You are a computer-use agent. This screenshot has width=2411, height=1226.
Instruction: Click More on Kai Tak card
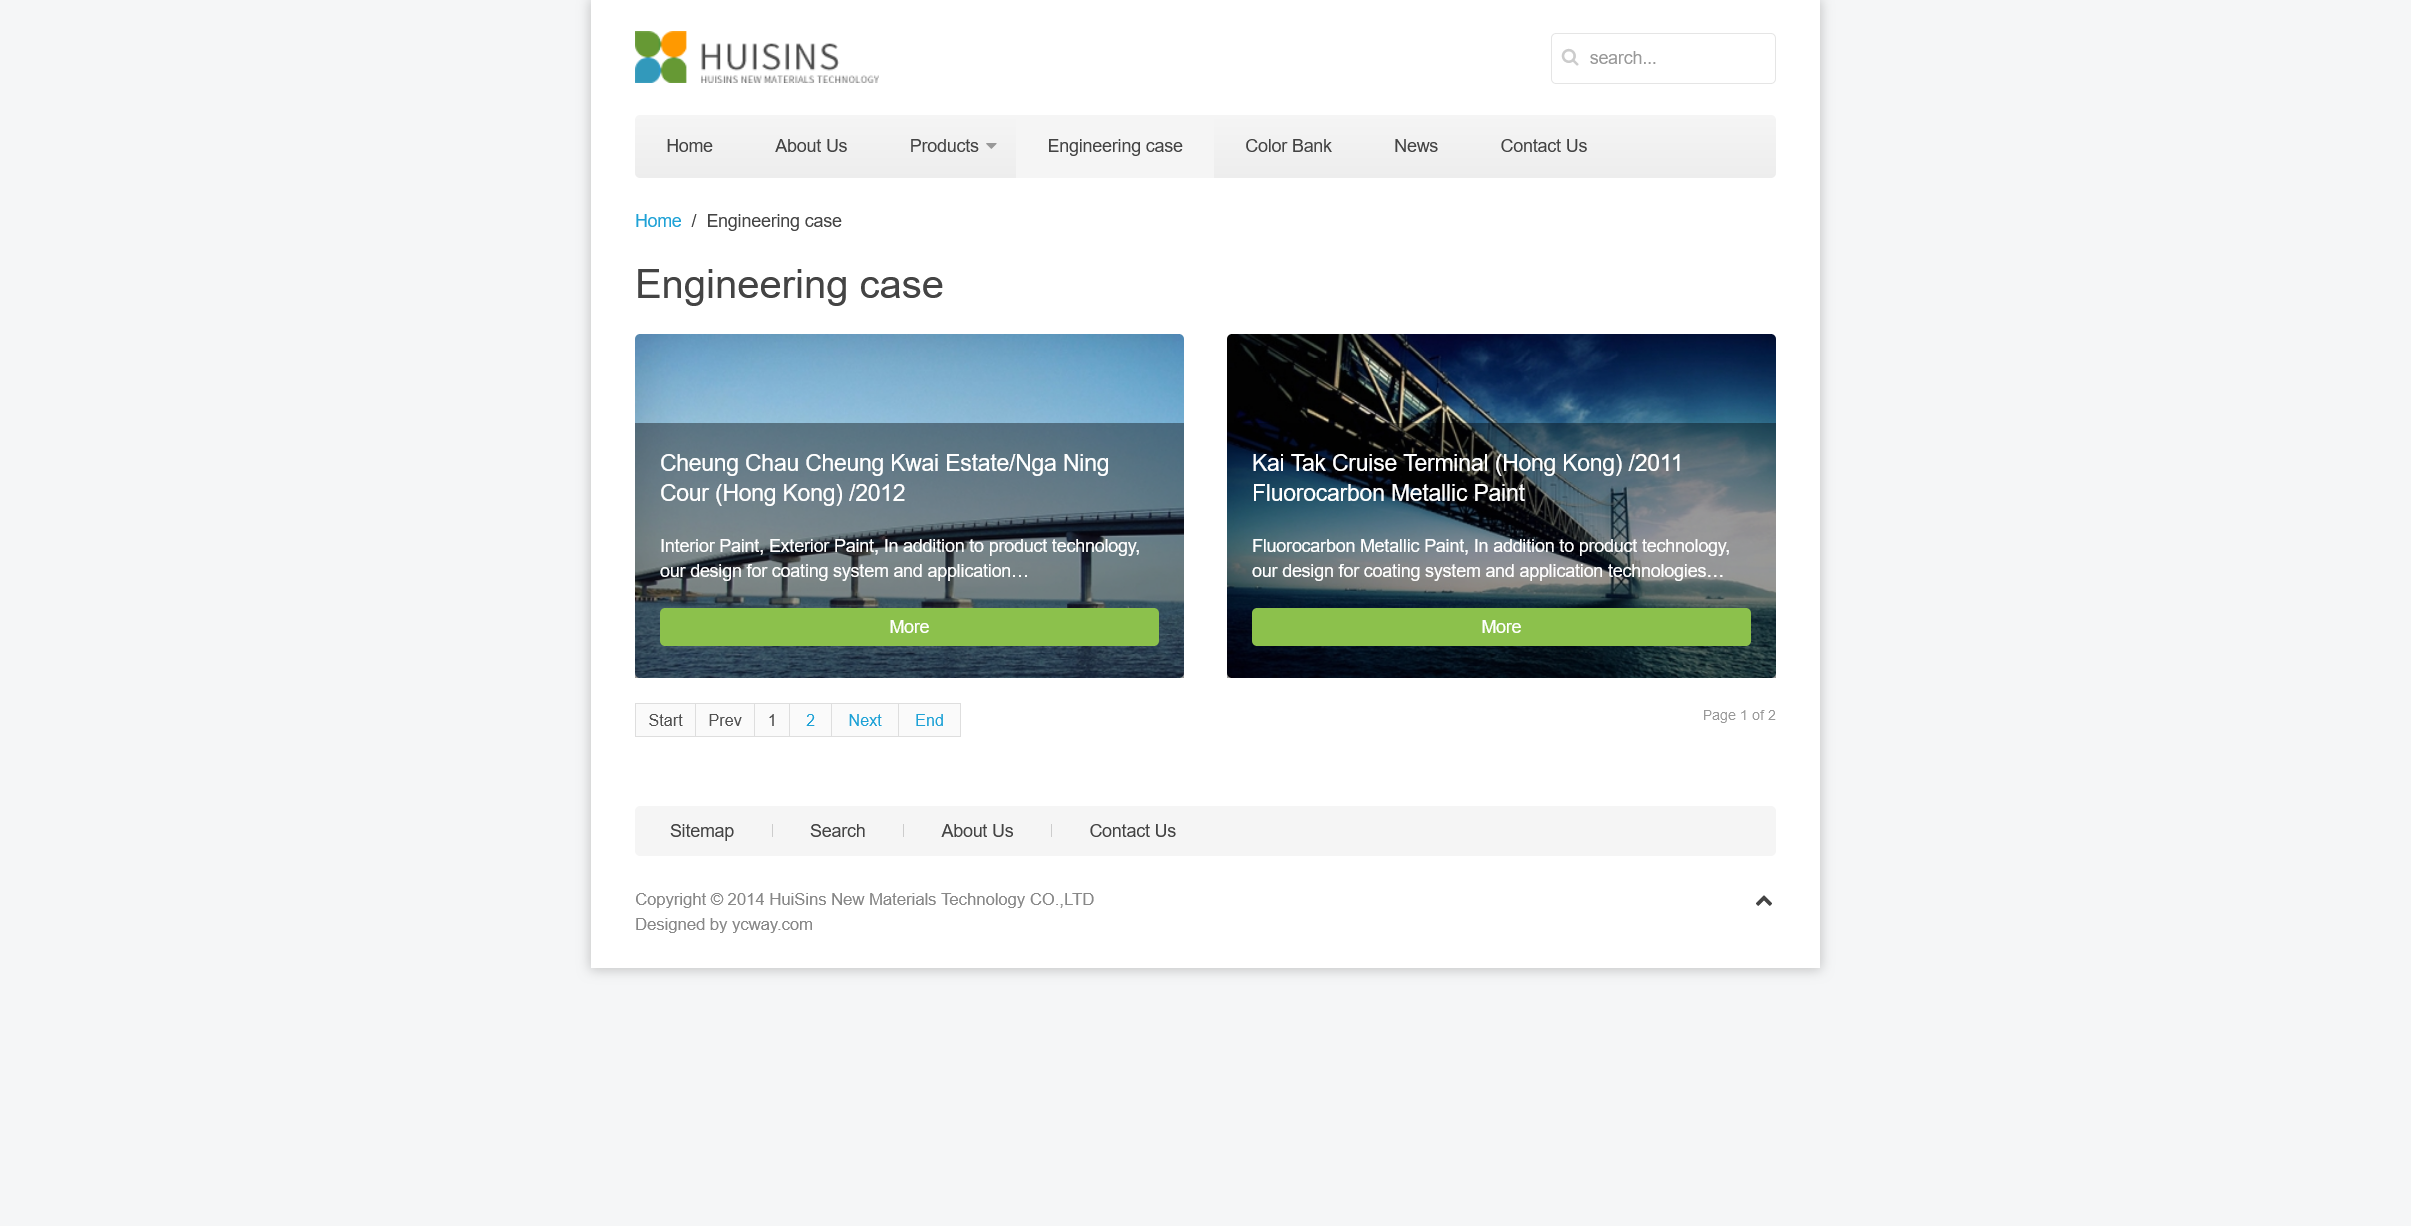click(x=1501, y=627)
